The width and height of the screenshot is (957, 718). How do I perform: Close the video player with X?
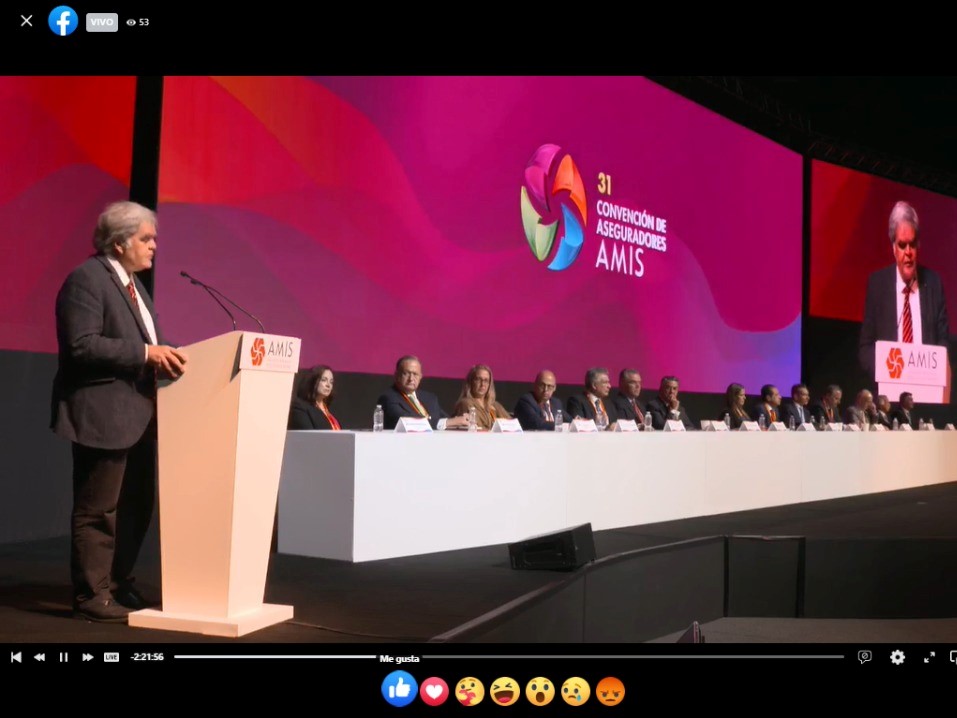pos(25,20)
